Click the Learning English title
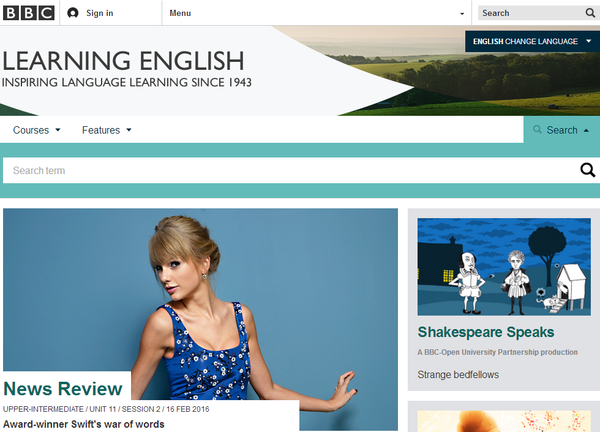 click(123, 61)
